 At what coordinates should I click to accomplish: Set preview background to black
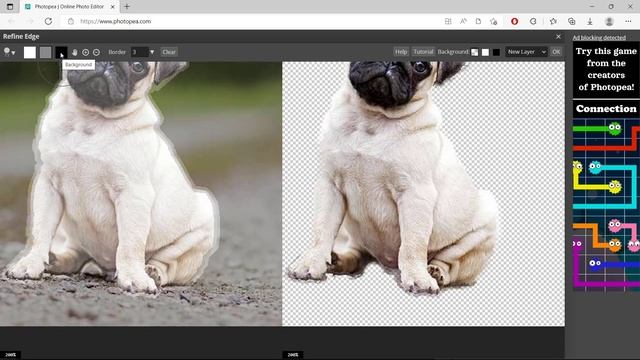click(x=496, y=52)
